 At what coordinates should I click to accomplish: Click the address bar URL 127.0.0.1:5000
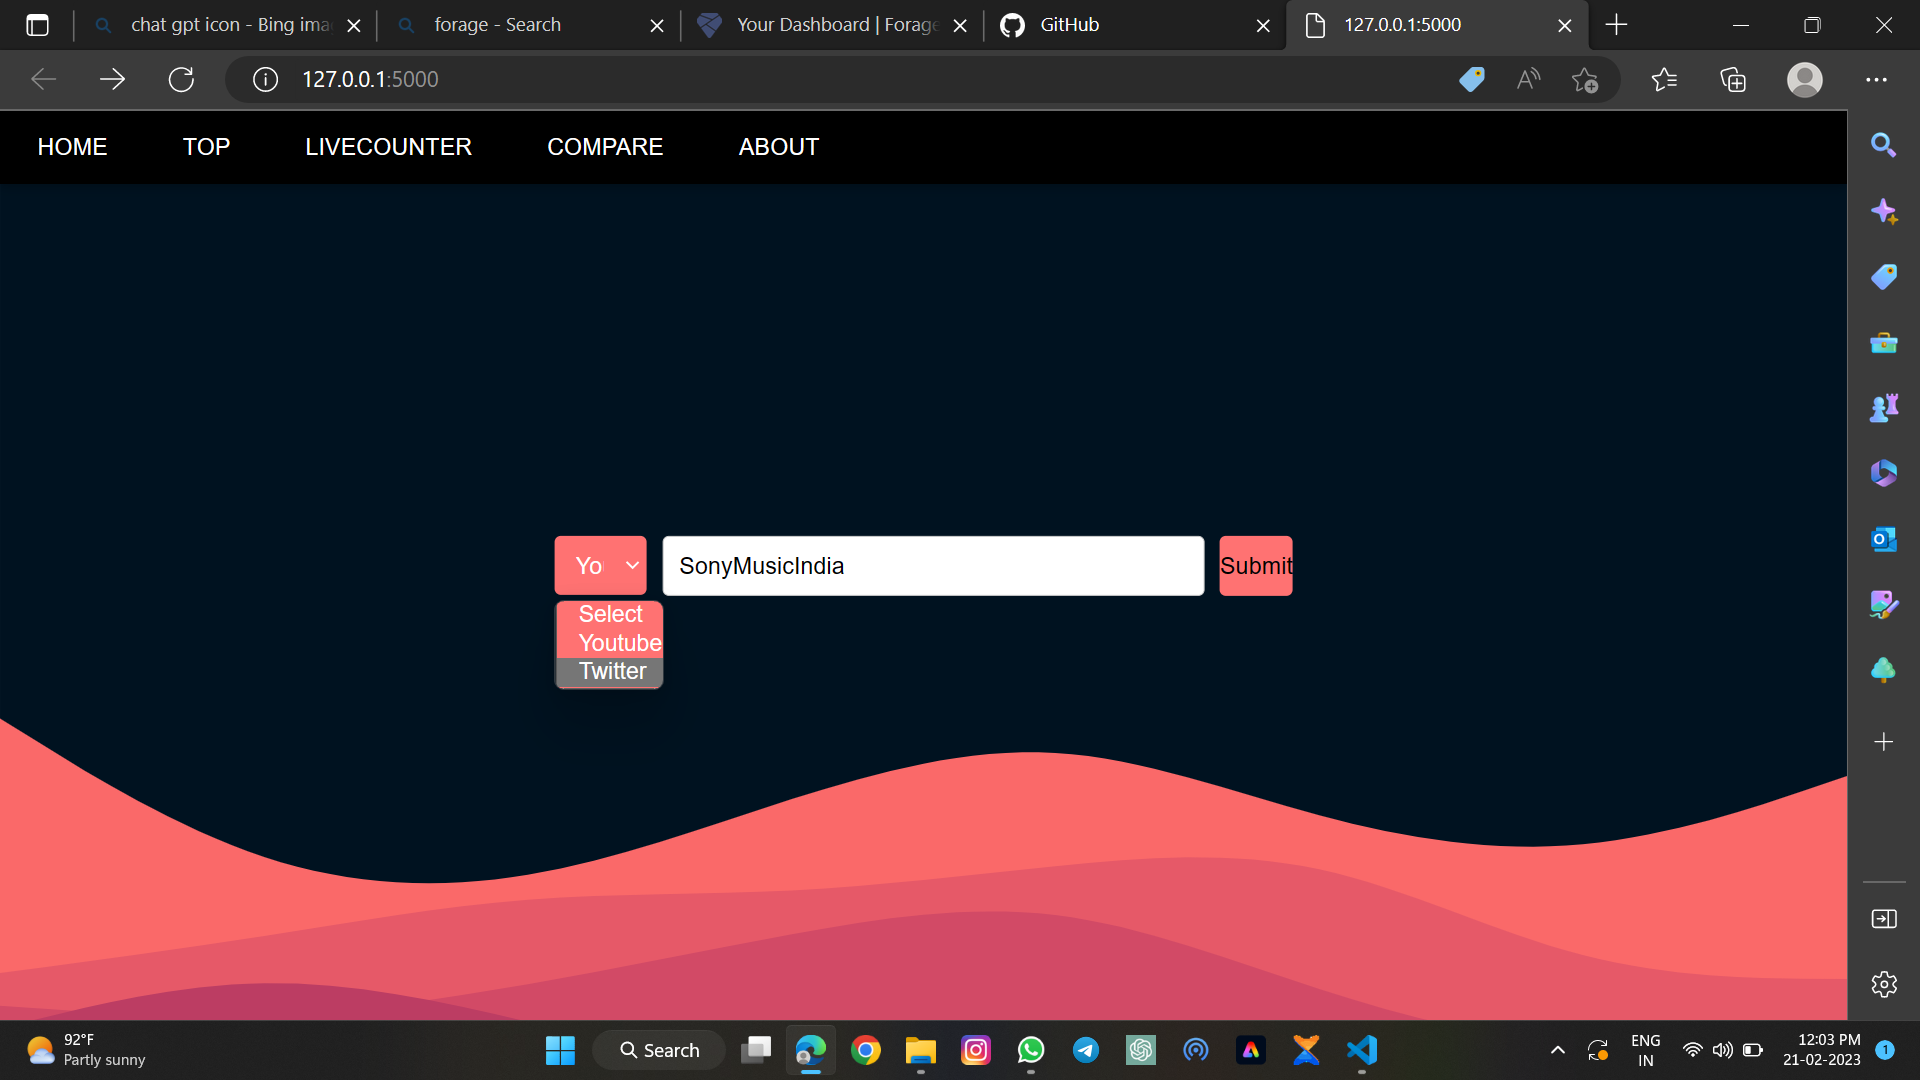click(370, 79)
